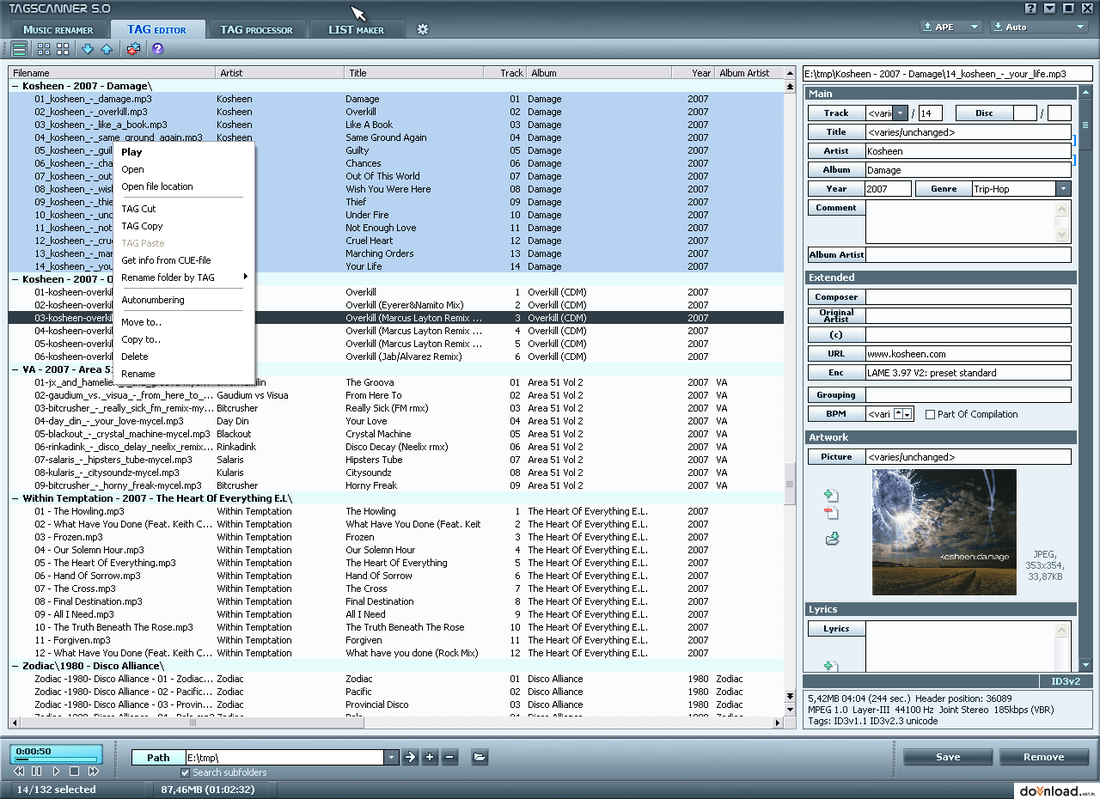The image size is (1100, 799).
Task: Click the Picture field label button
Action: tap(836, 457)
